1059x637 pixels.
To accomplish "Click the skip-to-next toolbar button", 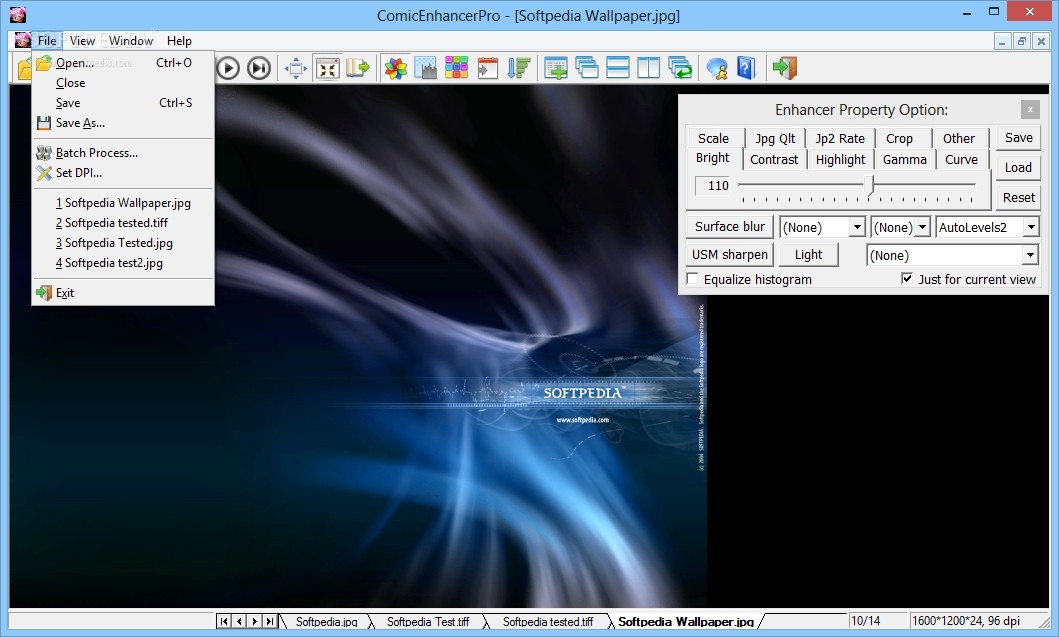I will pyautogui.click(x=259, y=68).
